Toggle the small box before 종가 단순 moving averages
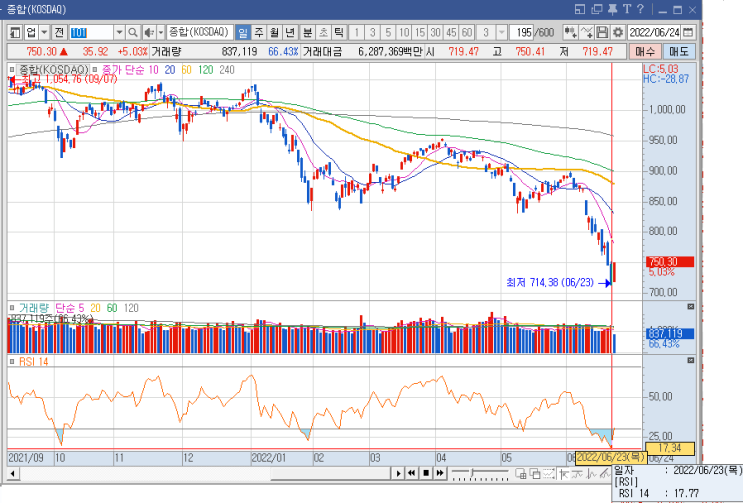 click(x=94, y=70)
